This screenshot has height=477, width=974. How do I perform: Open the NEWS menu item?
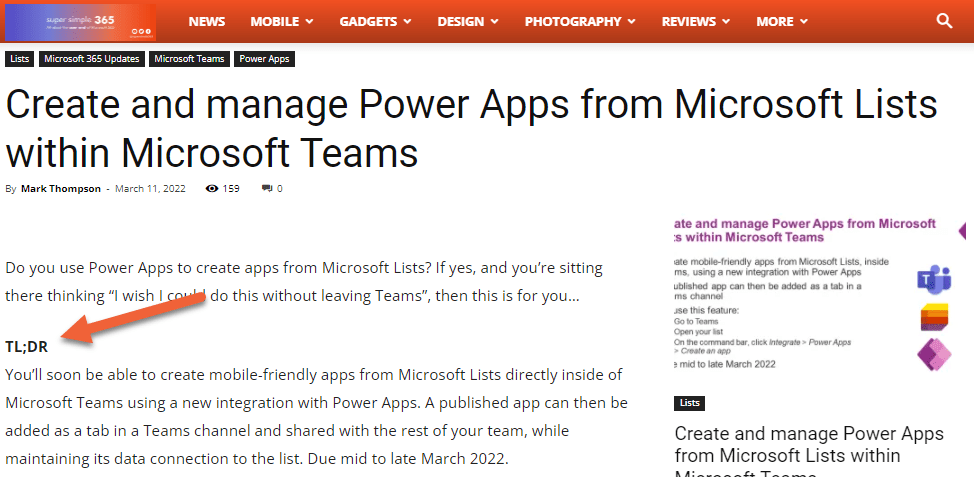pyautogui.click(x=207, y=22)
